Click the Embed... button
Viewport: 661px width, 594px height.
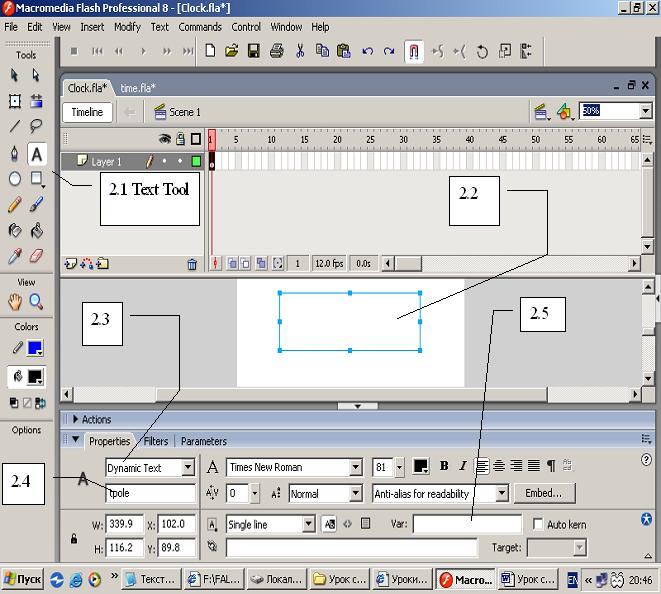tap(545, 493)
